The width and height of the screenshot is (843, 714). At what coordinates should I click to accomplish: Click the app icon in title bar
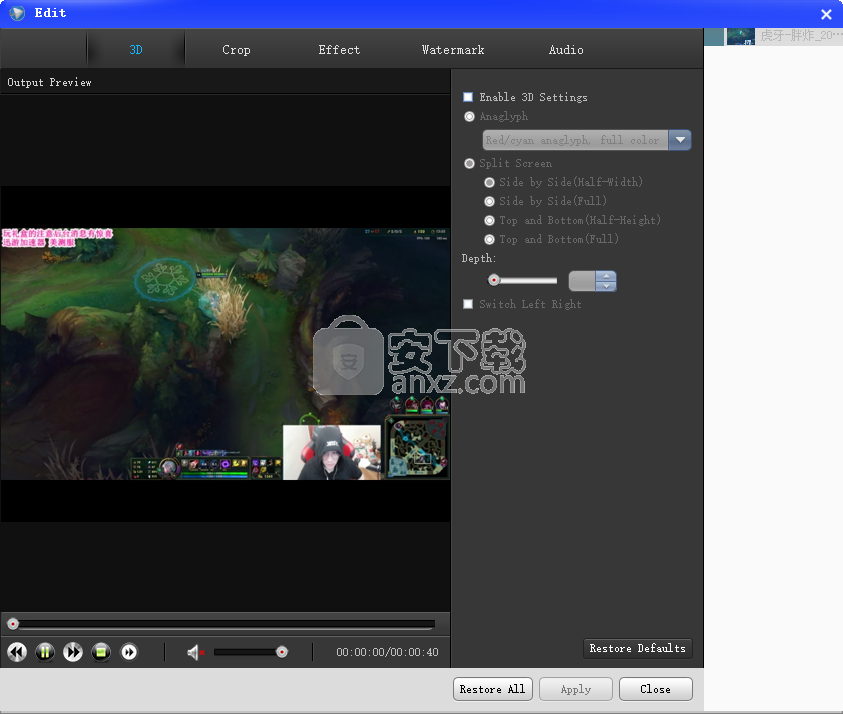tap(17, 13)
